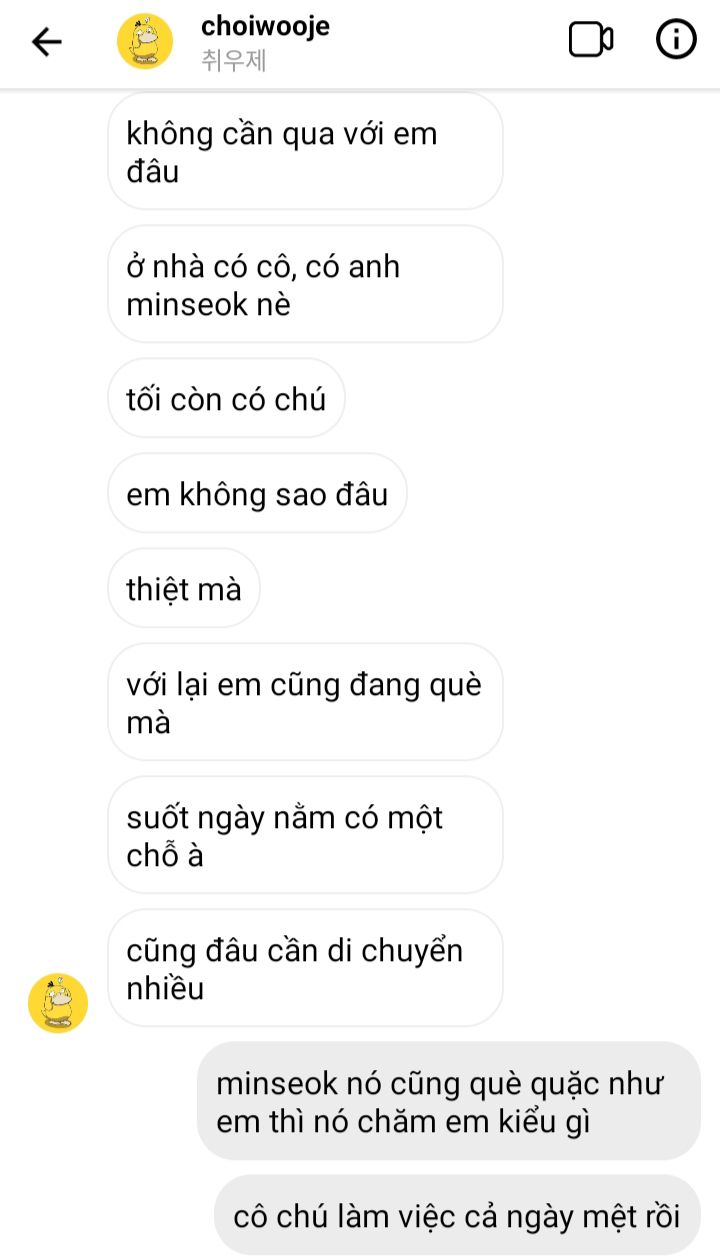Tap sent message "cô chú làm việc cả ngày"

pos(457,1216)
